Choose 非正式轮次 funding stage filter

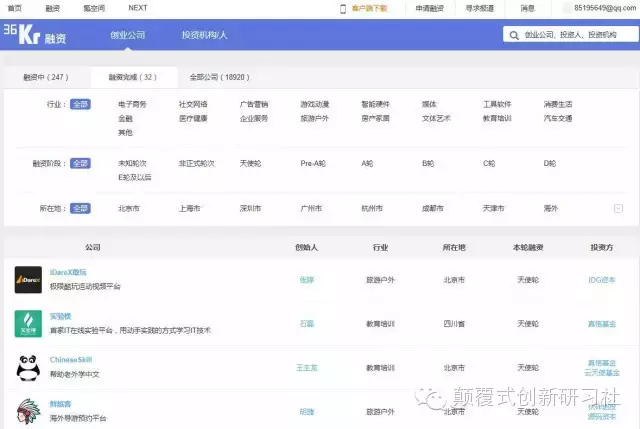pos(197,164)
